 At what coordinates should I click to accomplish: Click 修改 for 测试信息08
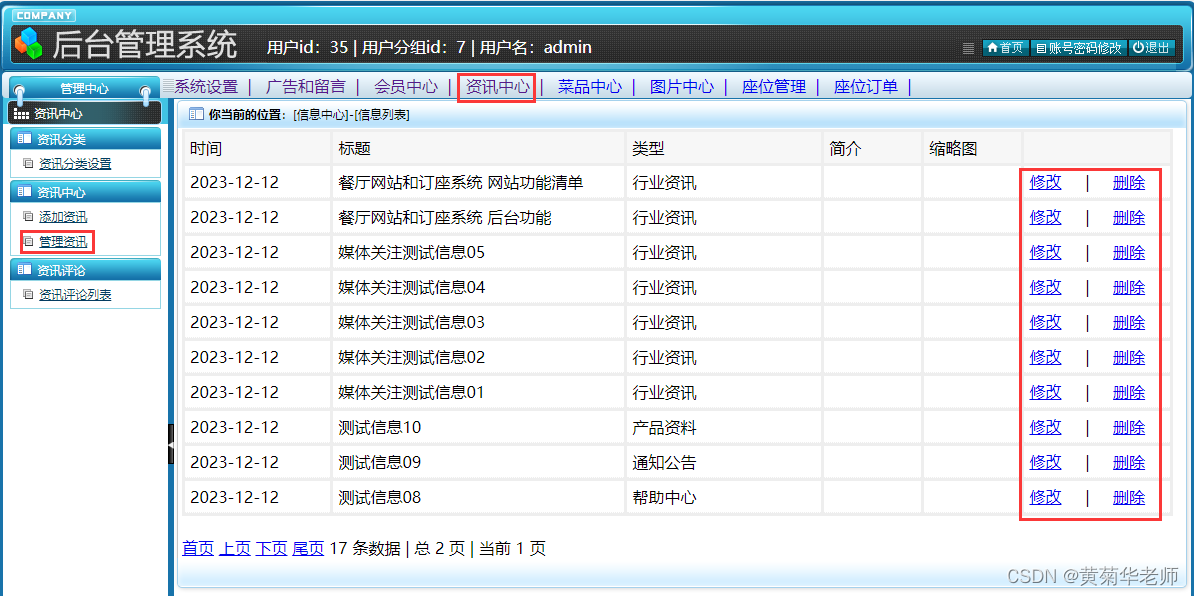click(x=1046, y=498)
